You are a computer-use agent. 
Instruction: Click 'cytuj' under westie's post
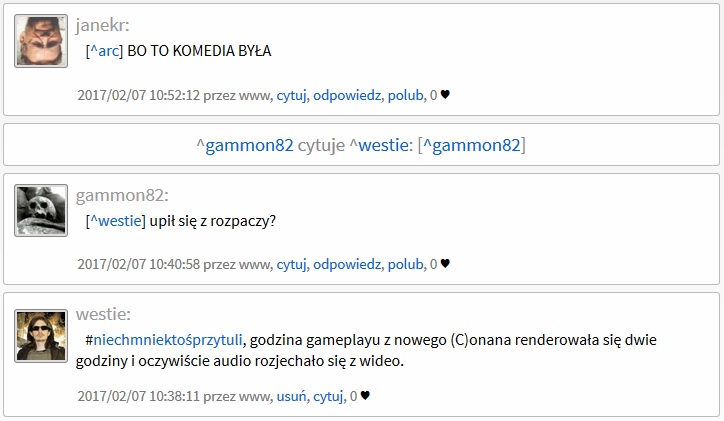[x=328, y=397]
